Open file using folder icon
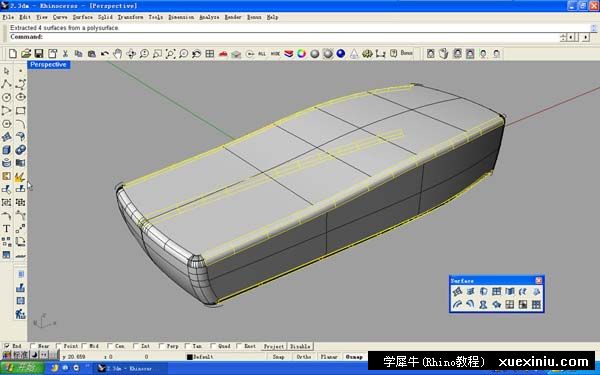This screenshot has width=600, height=375. (x=26, y=54)
